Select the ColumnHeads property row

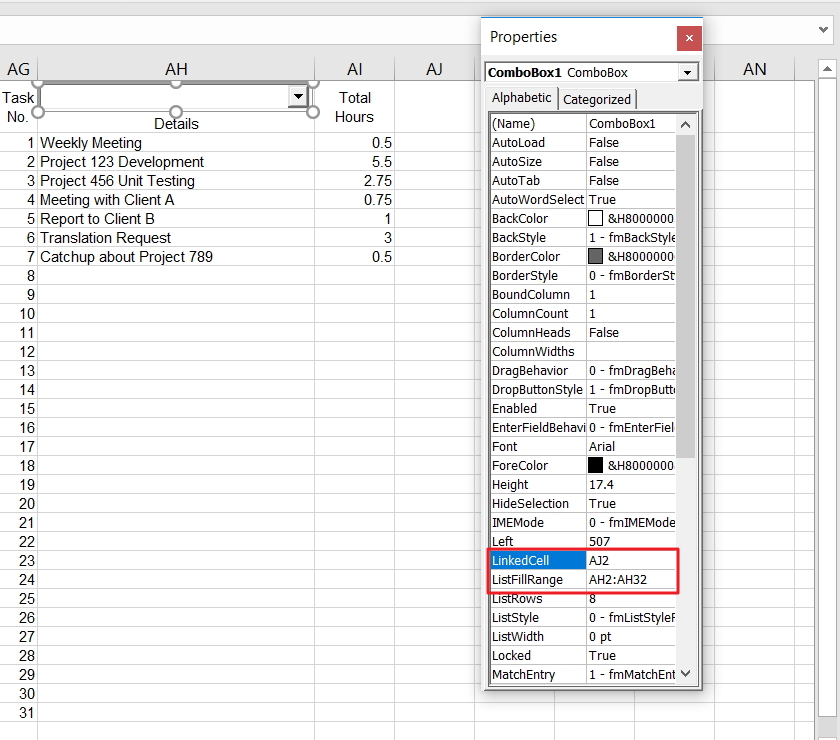point(582,333)
